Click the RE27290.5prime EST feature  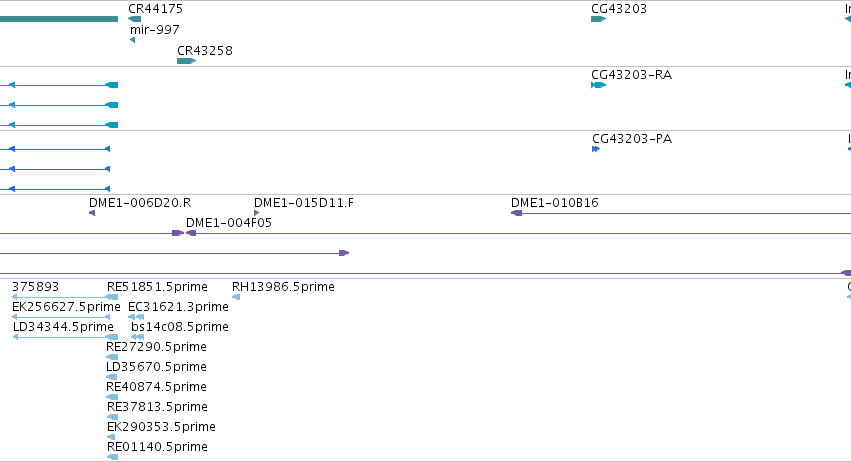pyautogui.click(x=112, y=357)
